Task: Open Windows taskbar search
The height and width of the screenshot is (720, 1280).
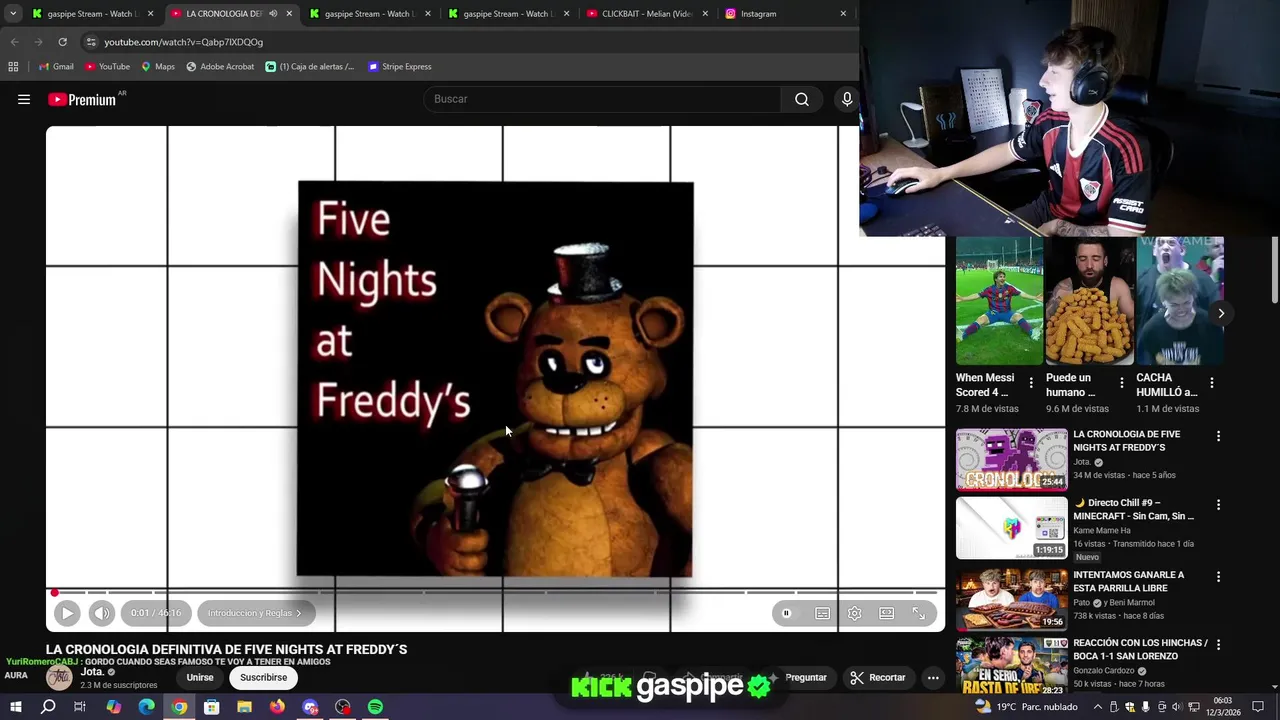Action: [48, 707]
